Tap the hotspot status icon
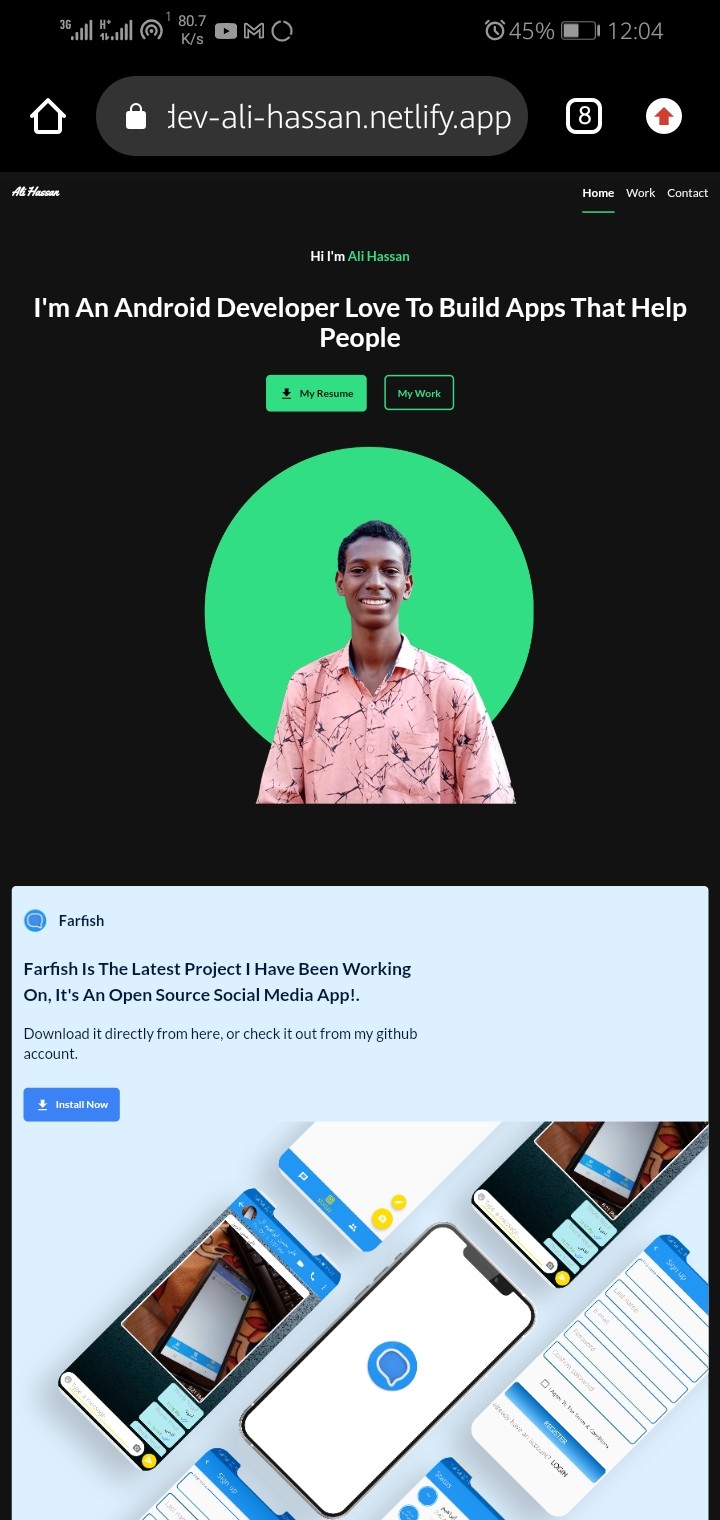Viewport: 720px width, 1520px height. pos(152,31)
